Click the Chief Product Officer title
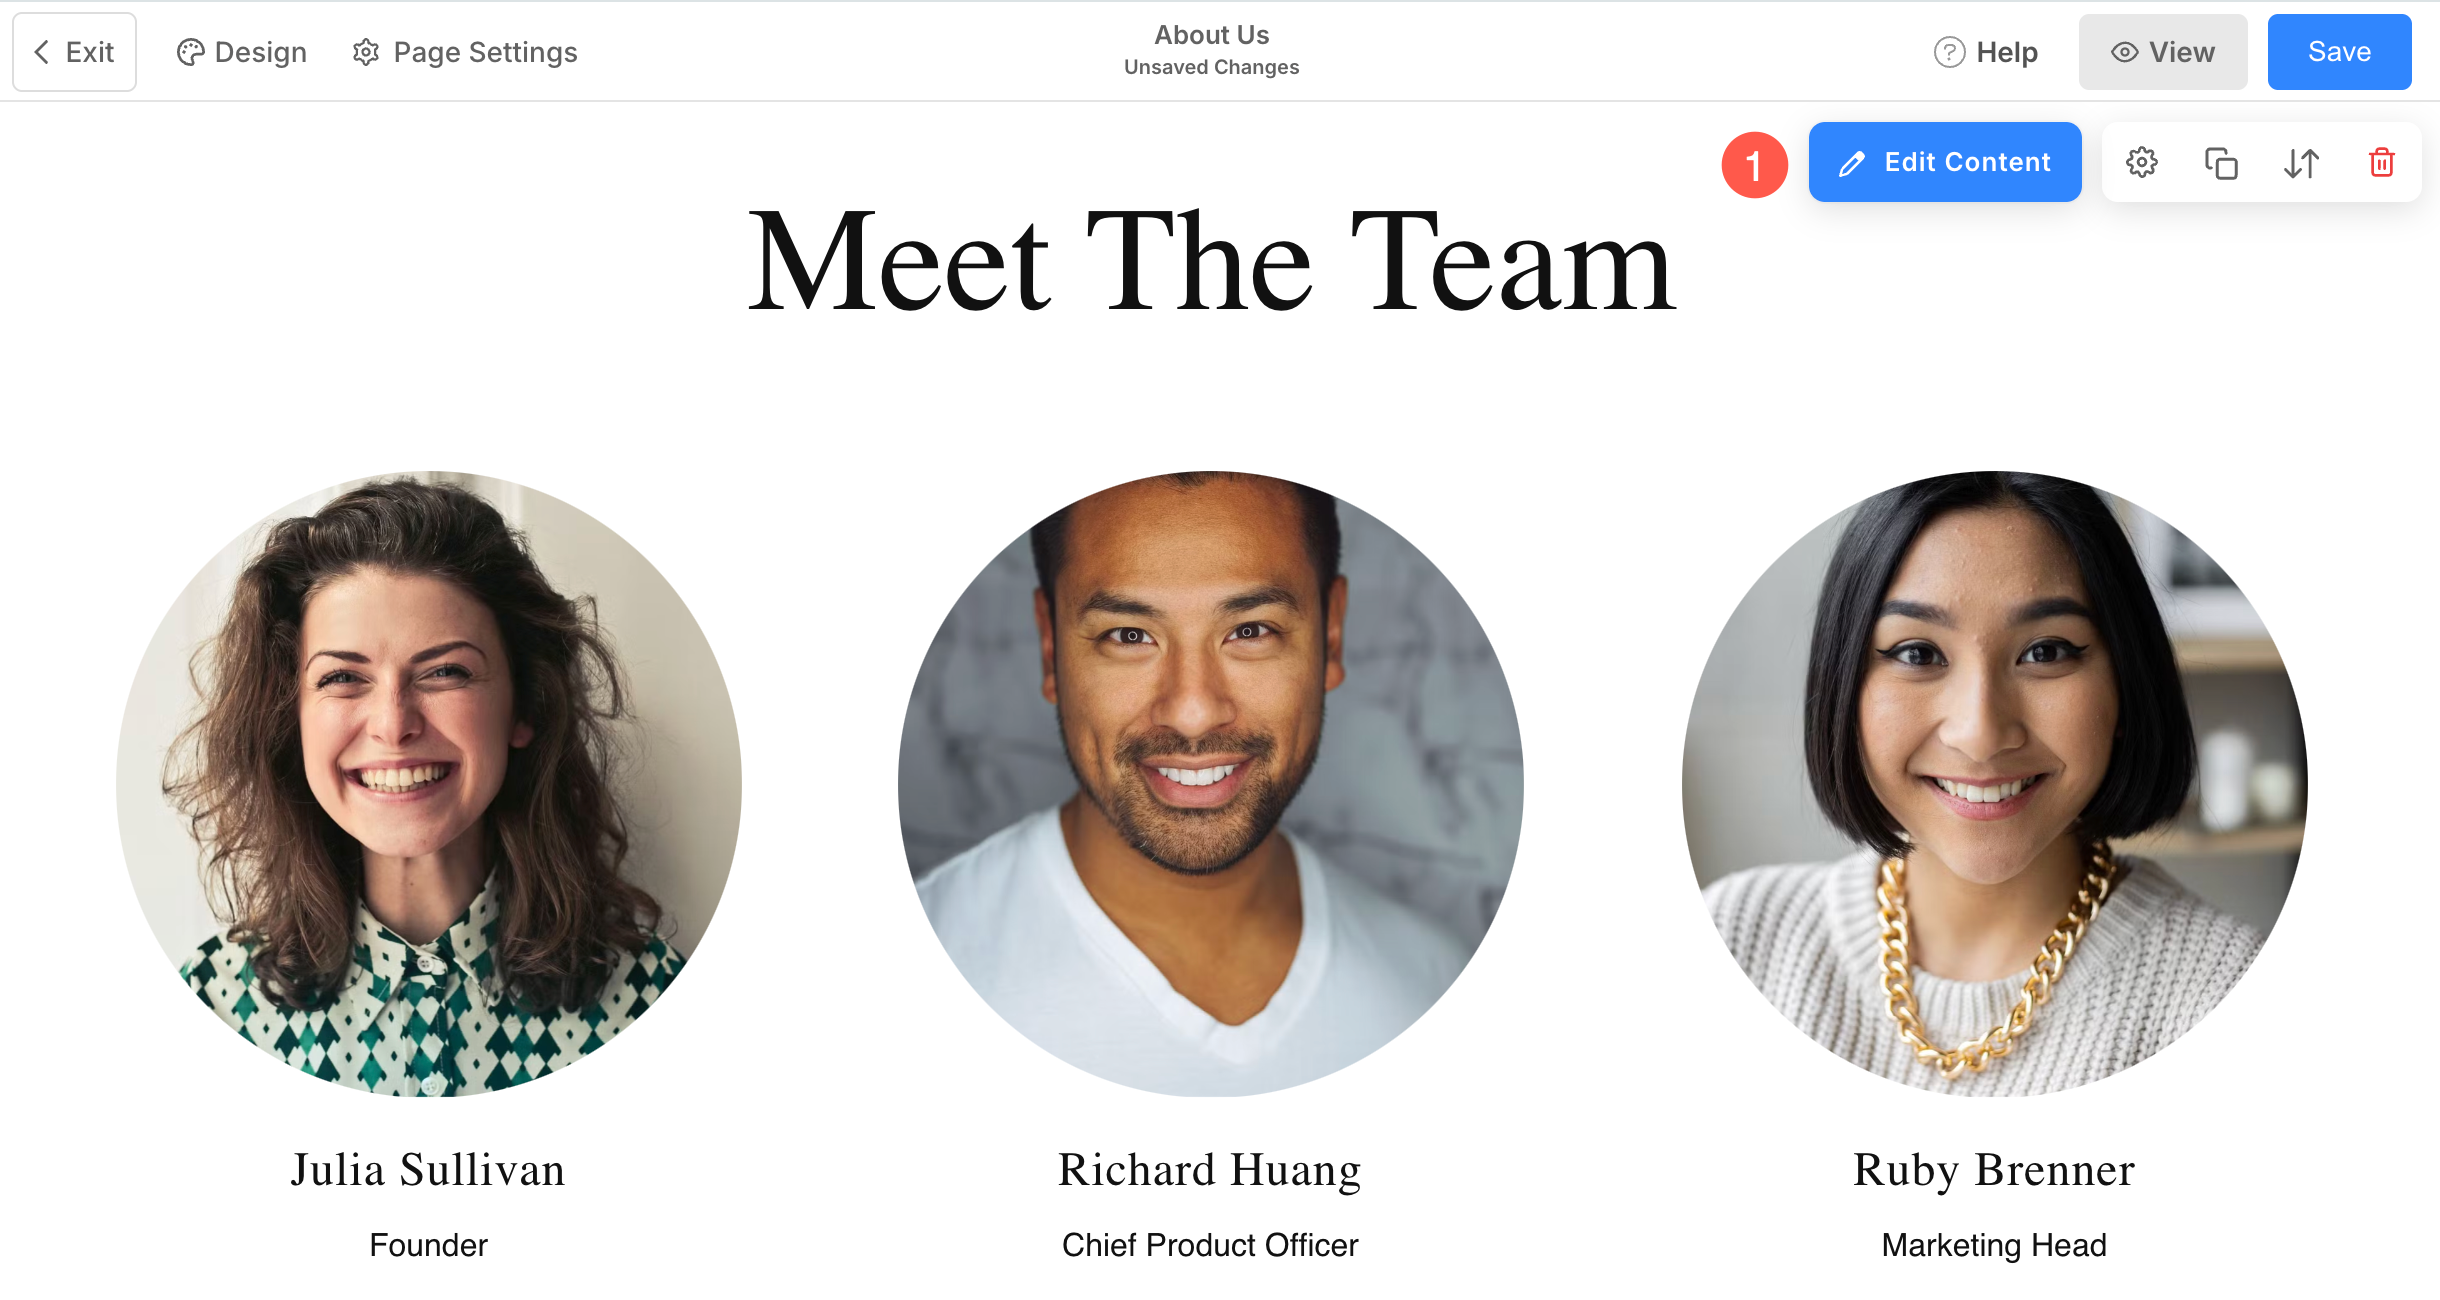The image size is (2440, 1300). pos(1210,1245)
